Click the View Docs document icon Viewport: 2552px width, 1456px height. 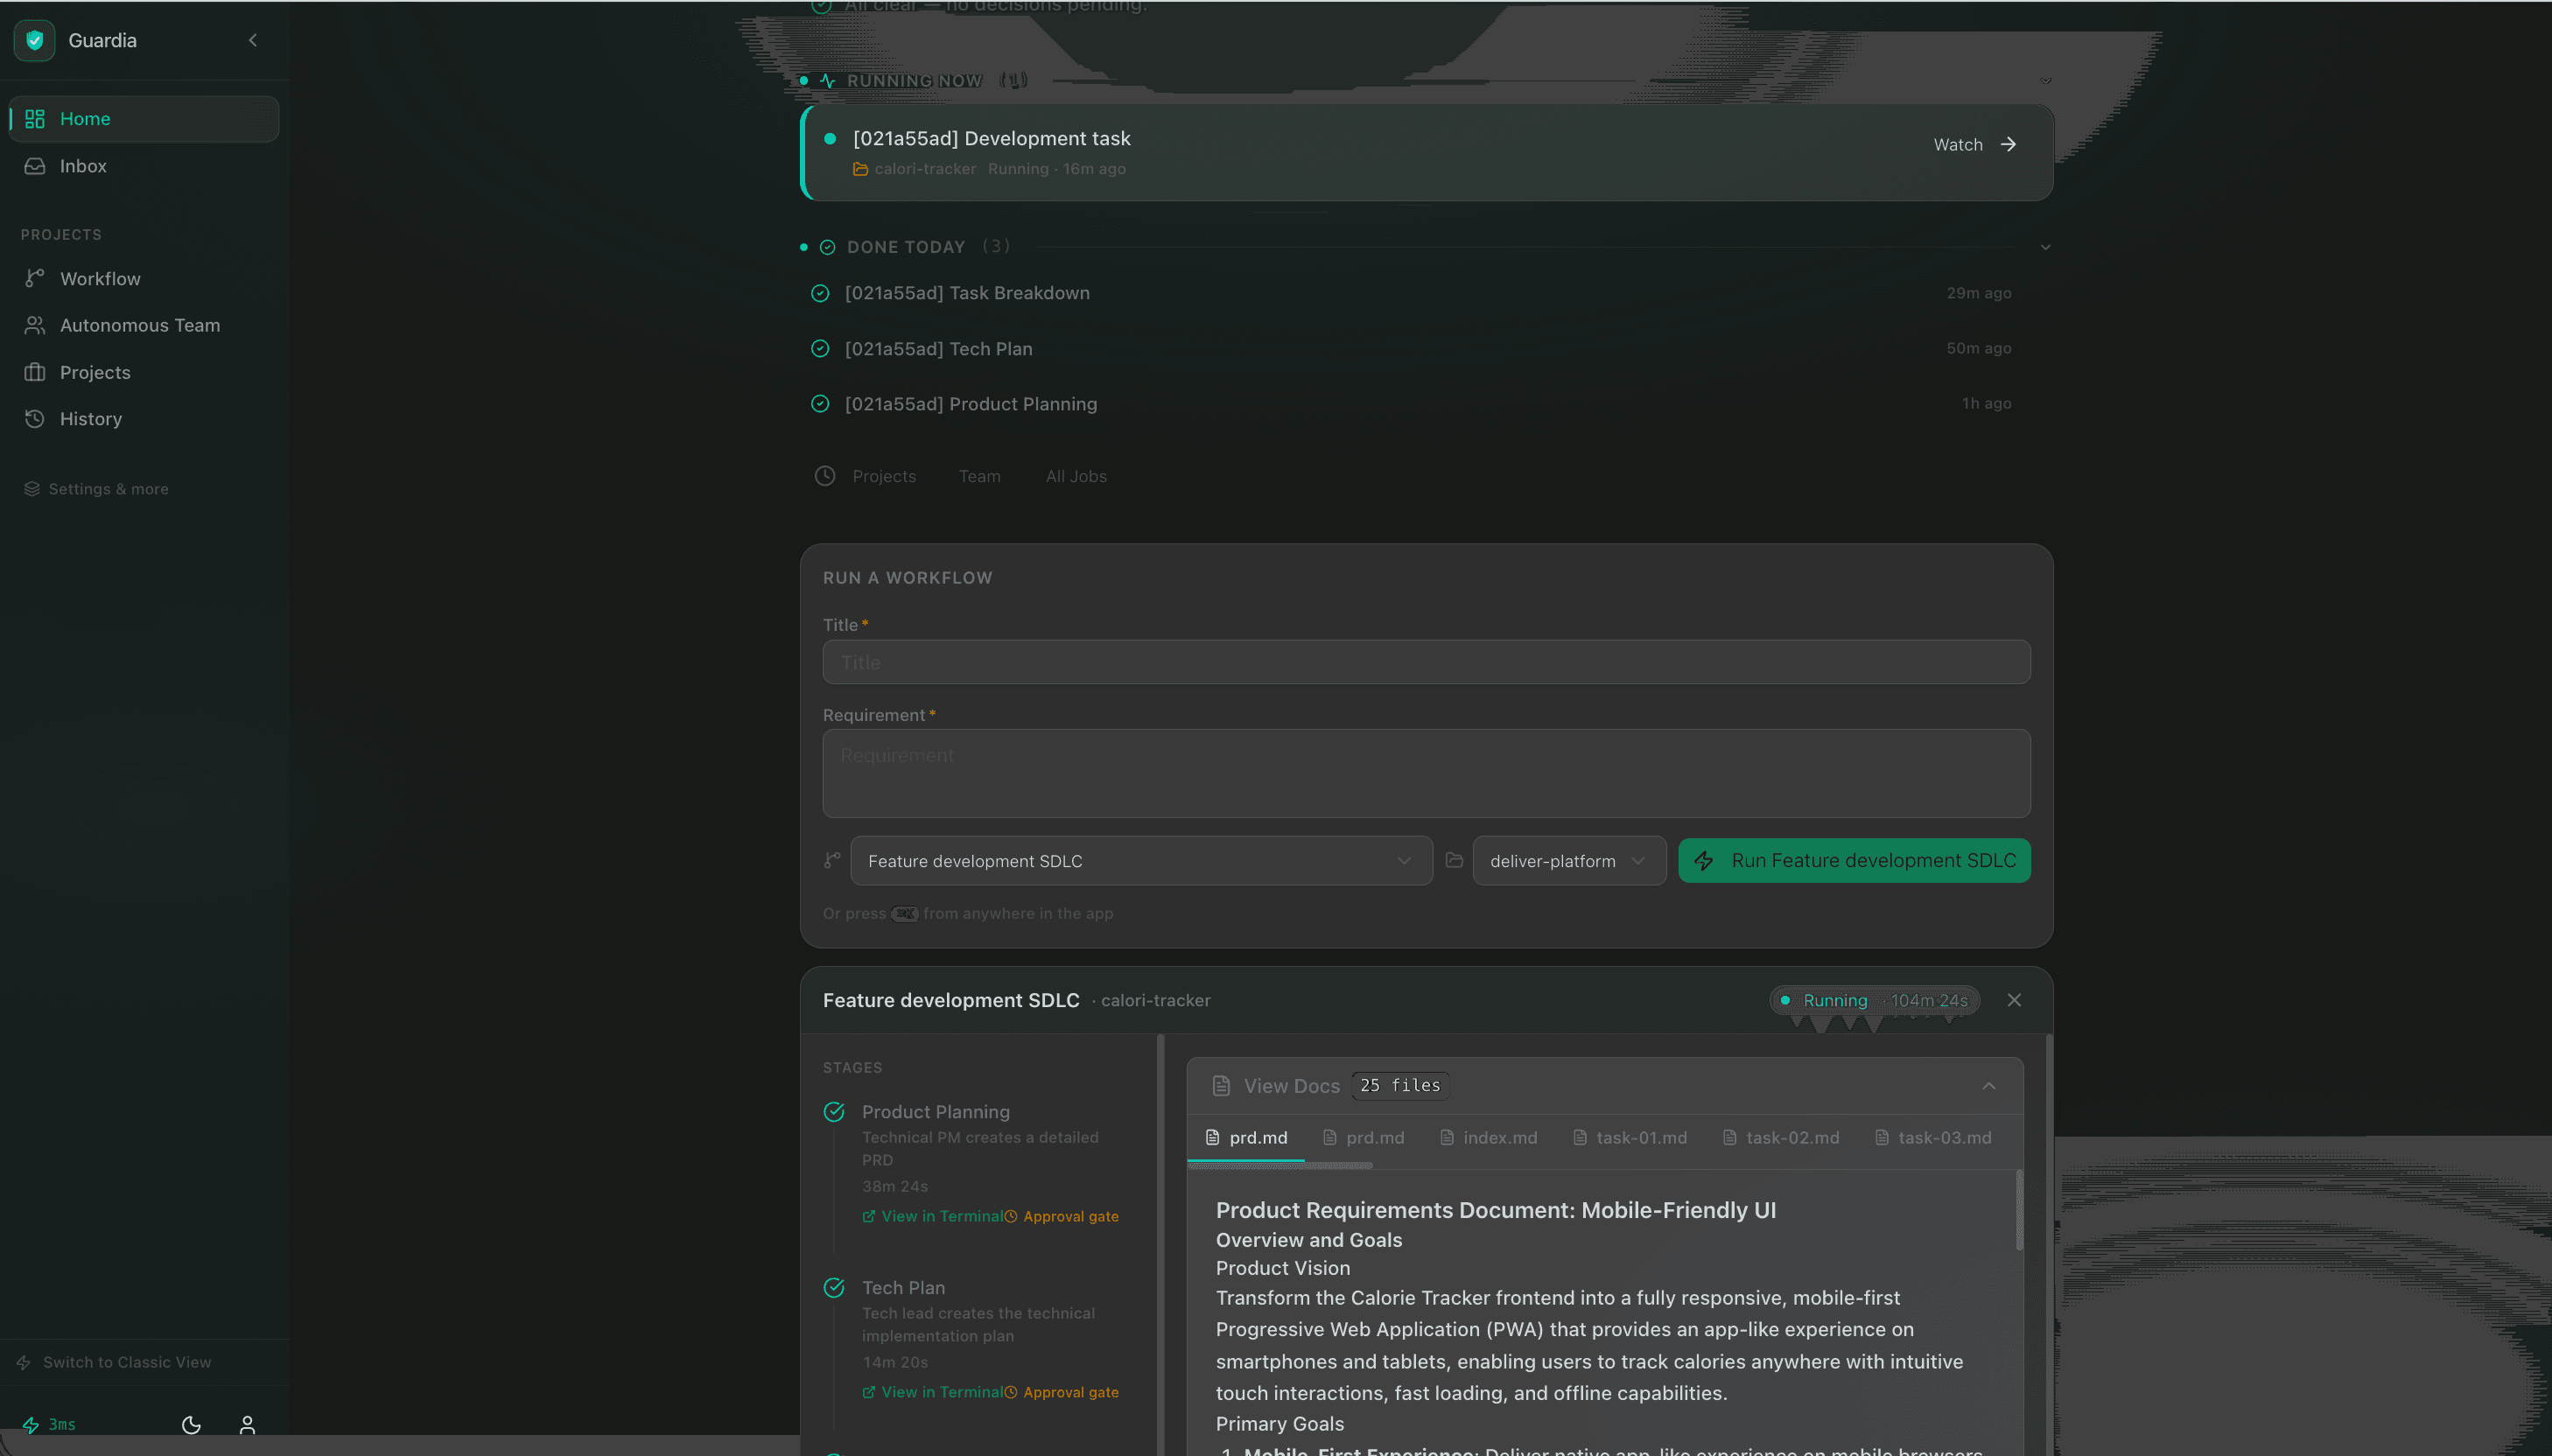point(1221,1086)
